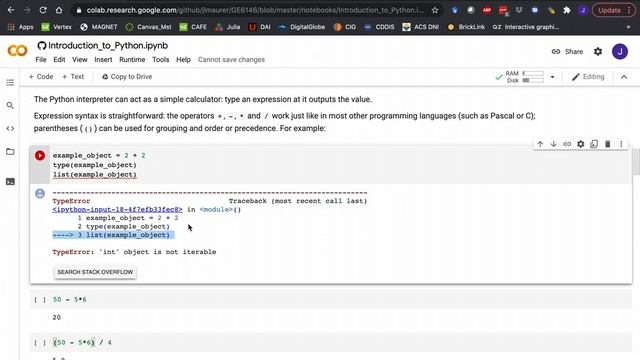
Task: Open the File menu
Action: pyautogui.click(x=41, y=60)
